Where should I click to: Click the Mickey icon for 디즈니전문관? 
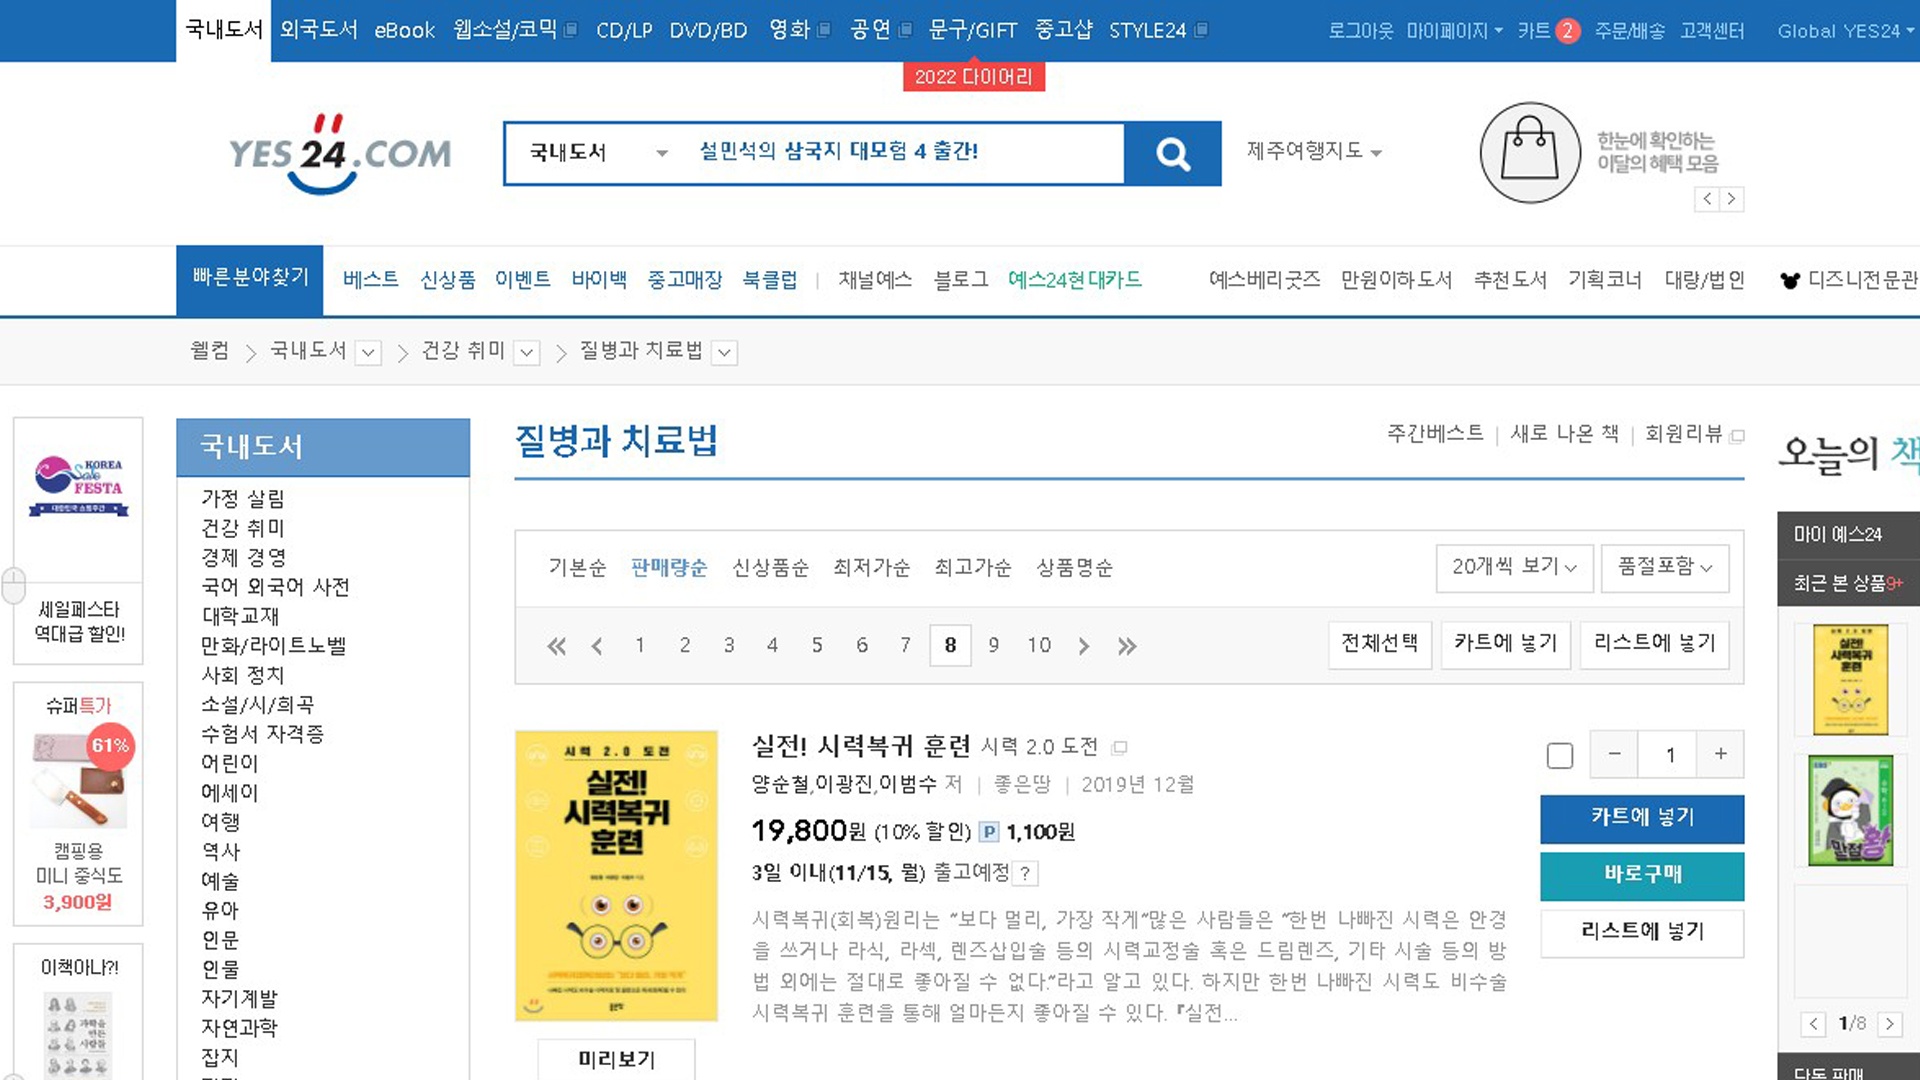click(1789, 280)
